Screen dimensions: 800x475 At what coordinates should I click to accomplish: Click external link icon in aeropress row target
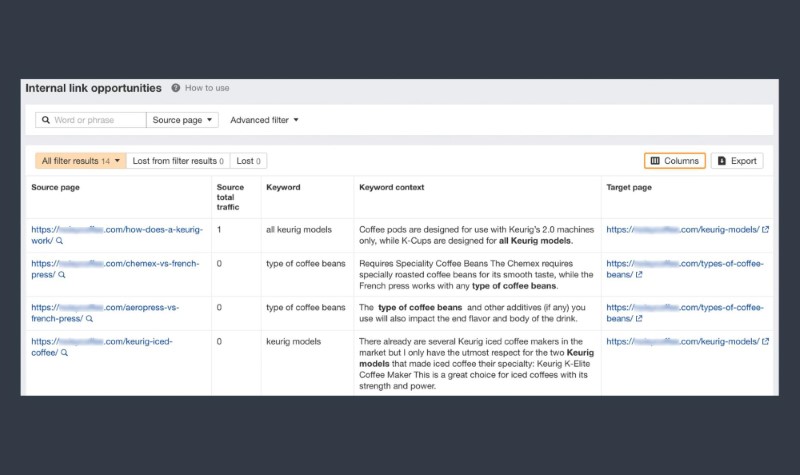639,318
